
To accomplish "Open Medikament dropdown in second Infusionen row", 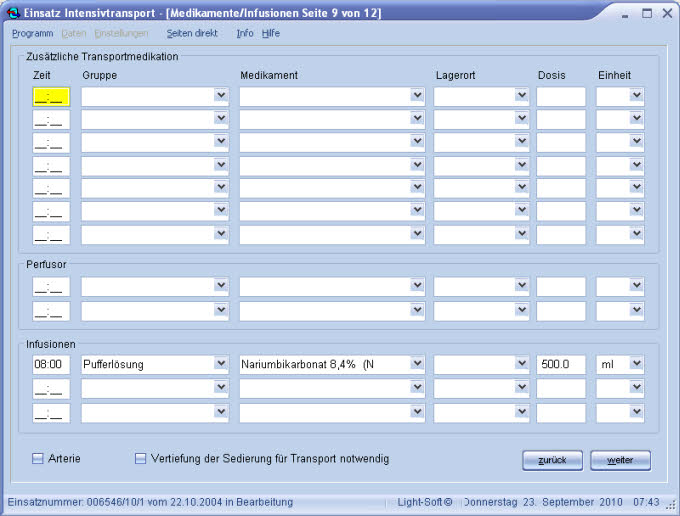I will click(x=417, y=387).
